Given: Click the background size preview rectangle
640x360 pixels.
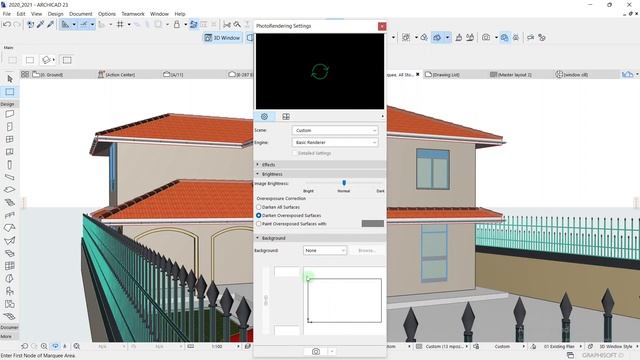Looking at the screenshot, I should tap(344, 300).
